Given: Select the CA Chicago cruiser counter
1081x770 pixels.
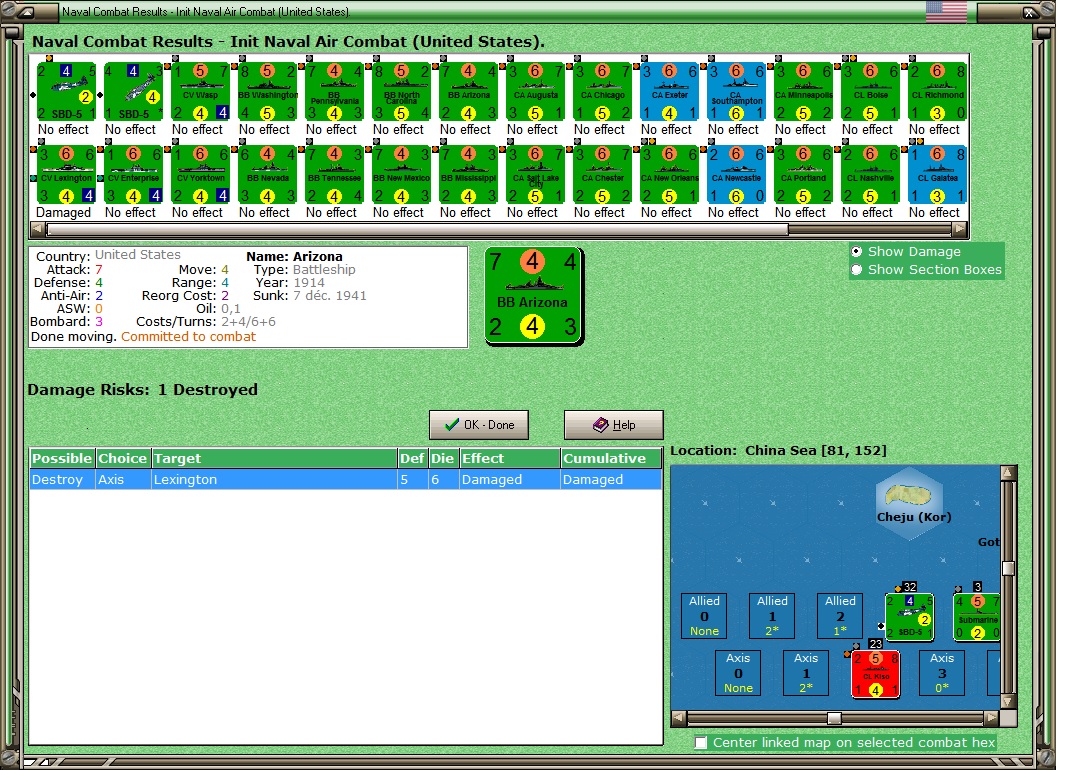Looking at the screenshot, I should [x=601, y=92].
